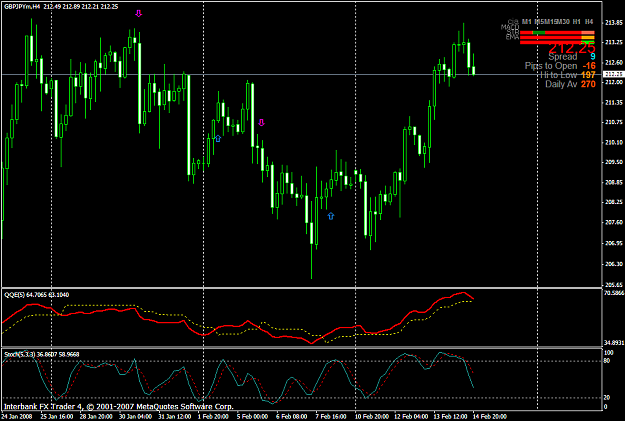Click the 24 Jan 2008 date label
Viewport: 625px width, 421px height.
15,416
